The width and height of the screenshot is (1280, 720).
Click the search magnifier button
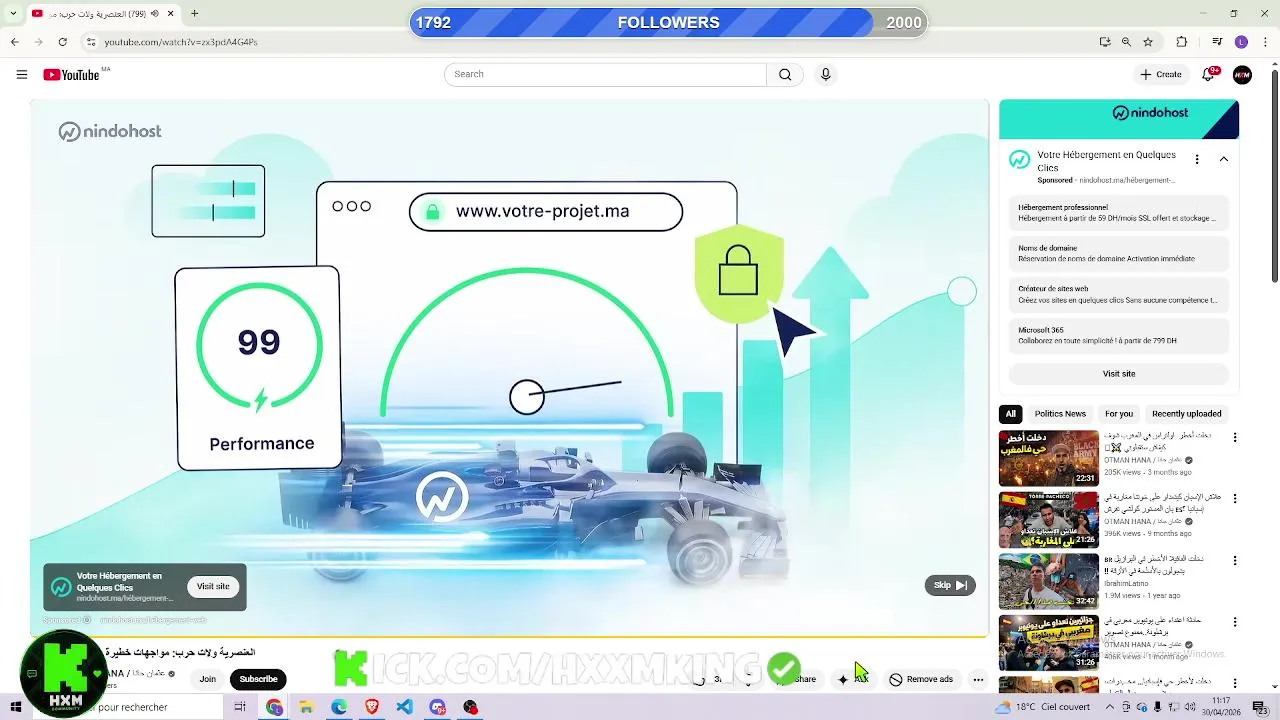(785, 74)
